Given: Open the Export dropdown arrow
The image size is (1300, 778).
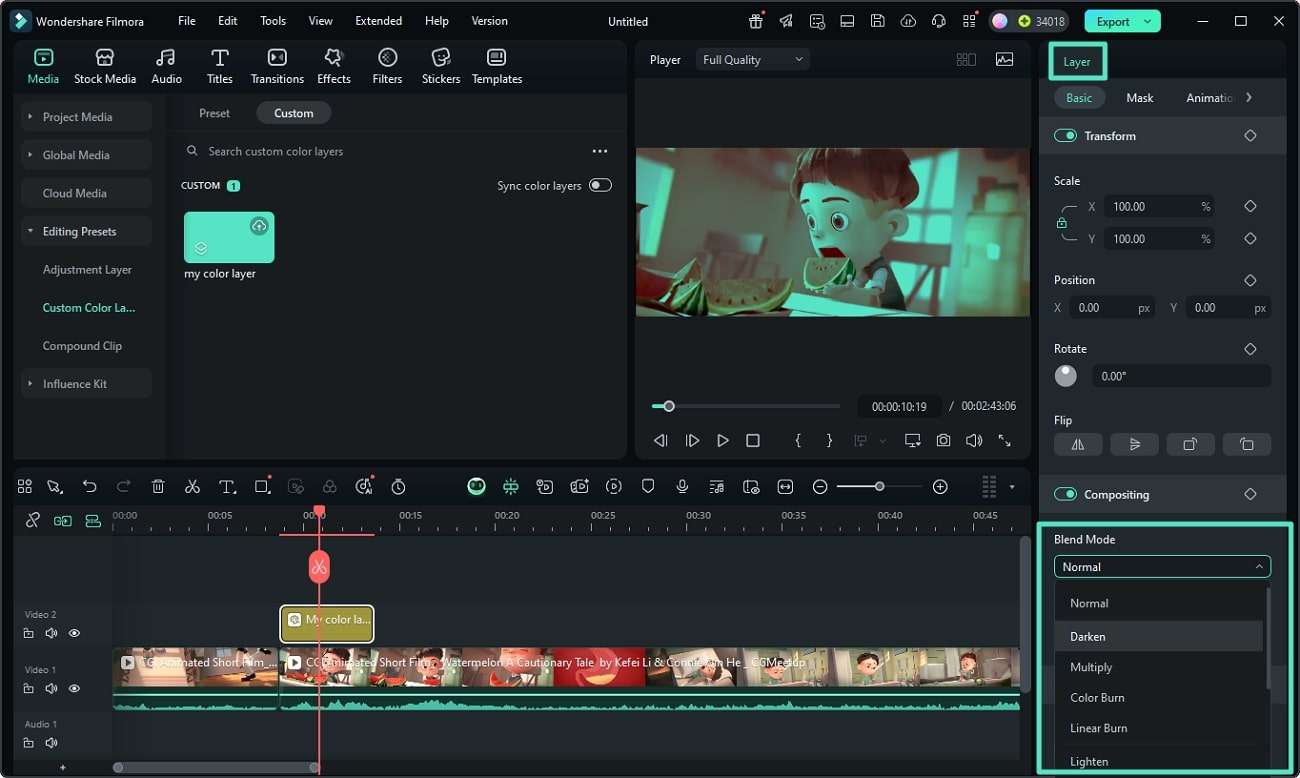Looking at the screenshot, I should pos(1147,21).
